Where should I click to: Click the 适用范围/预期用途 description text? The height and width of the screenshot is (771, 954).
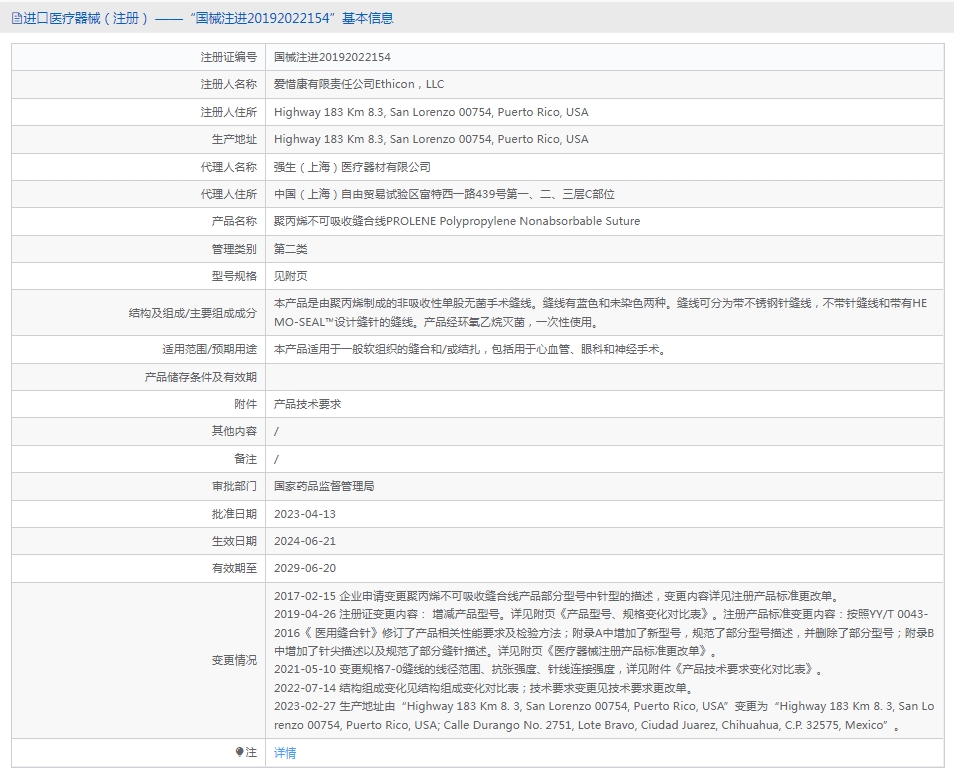click(470, 349)
